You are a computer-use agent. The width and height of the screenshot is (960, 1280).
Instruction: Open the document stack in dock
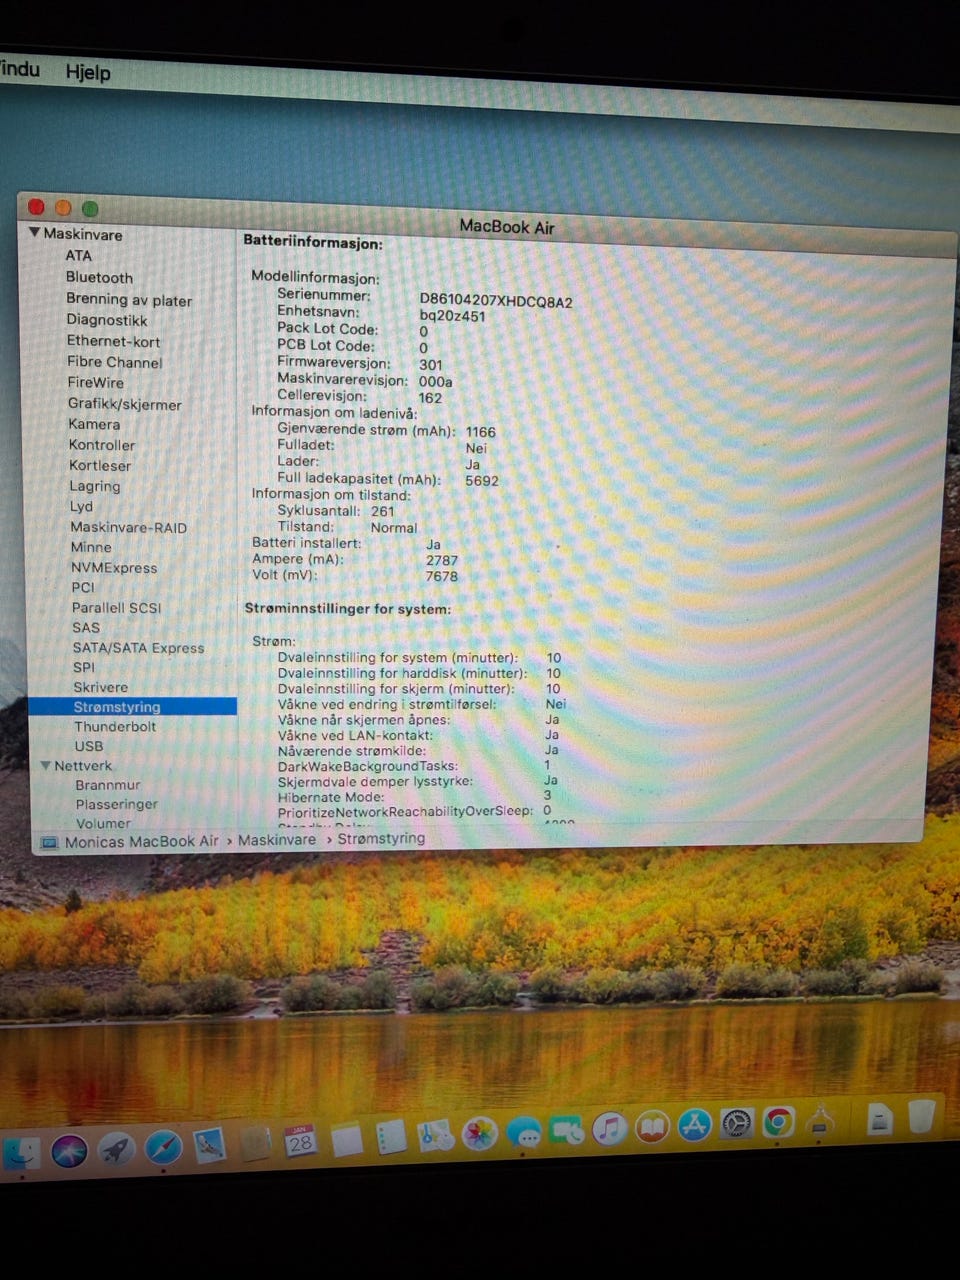point(879,1117)
